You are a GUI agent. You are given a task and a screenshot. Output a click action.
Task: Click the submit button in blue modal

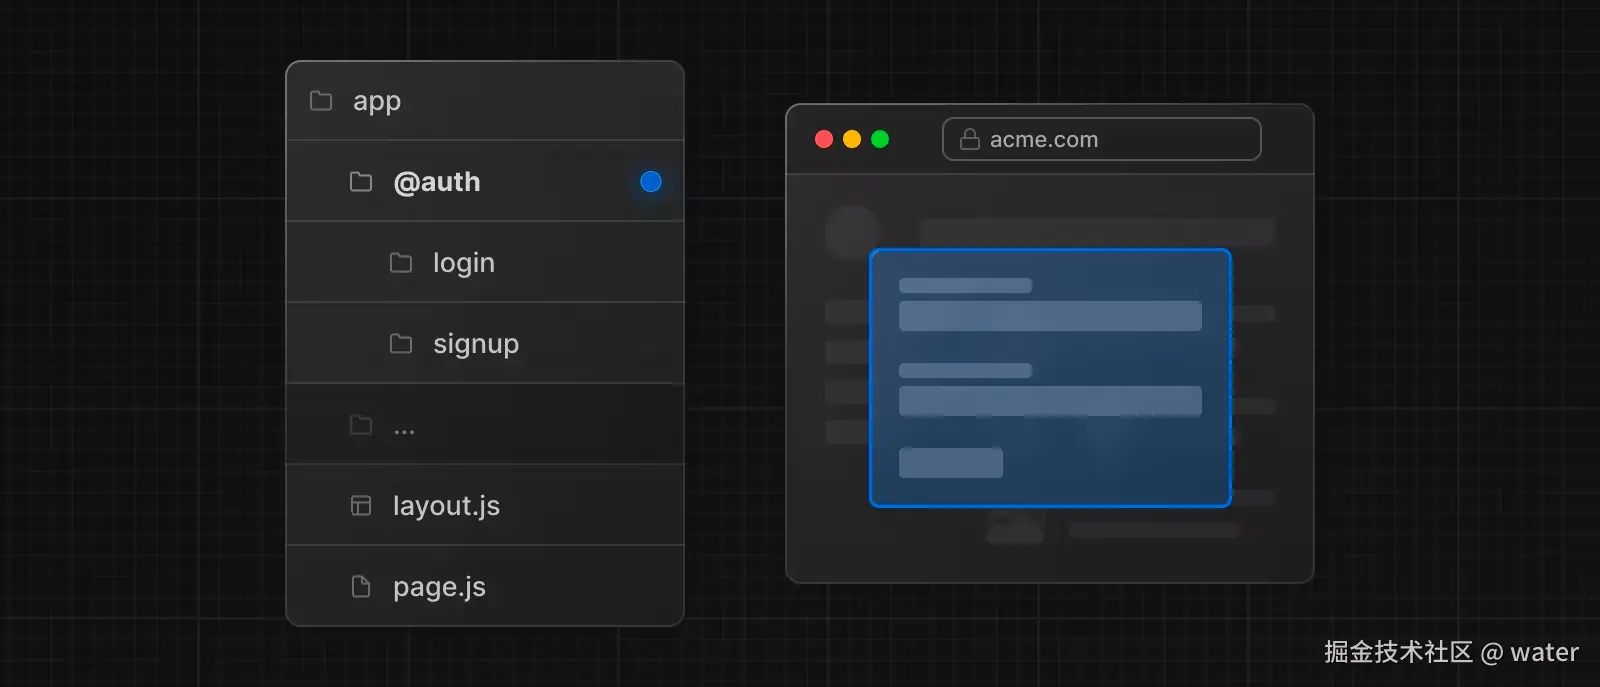click(951, 463)
